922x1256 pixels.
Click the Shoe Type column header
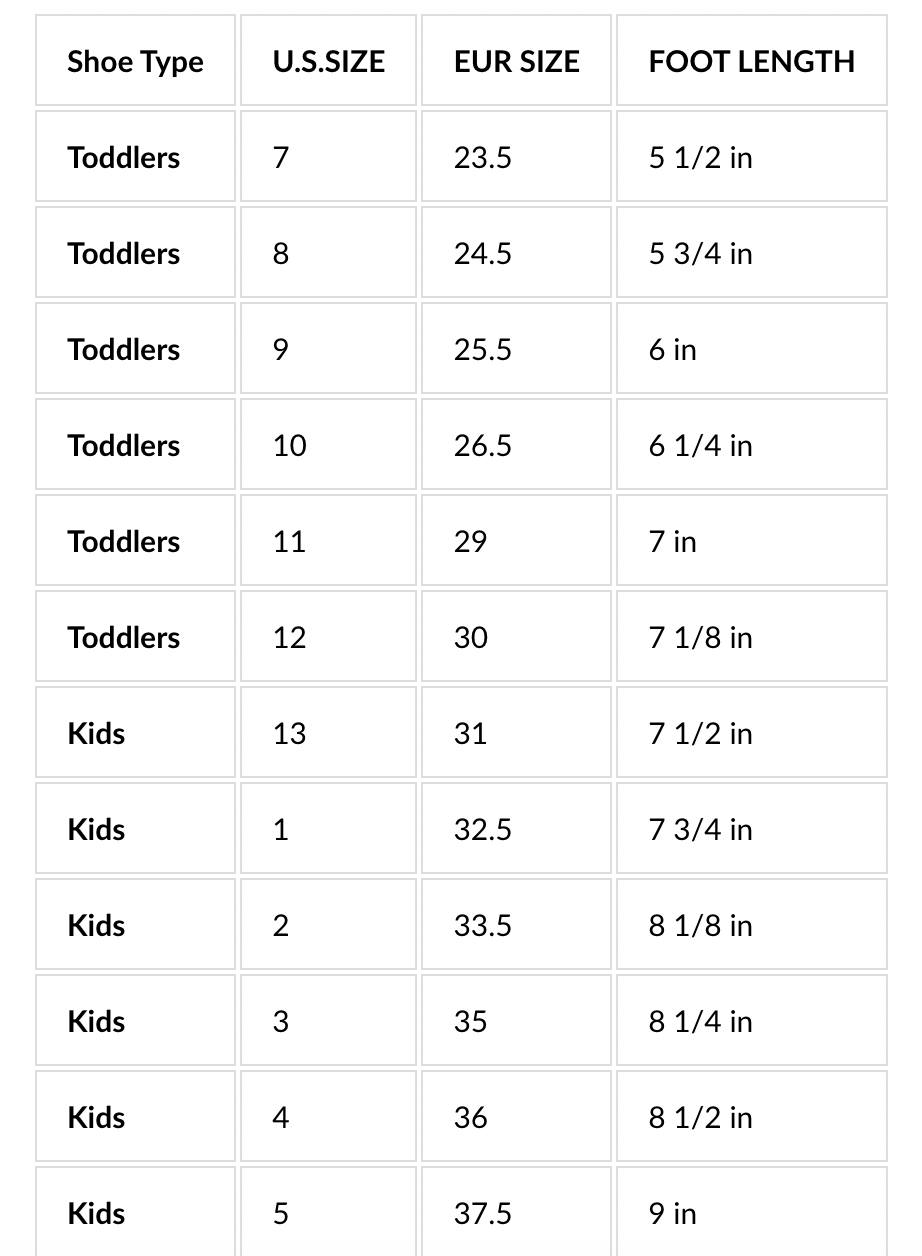(135, 62)
